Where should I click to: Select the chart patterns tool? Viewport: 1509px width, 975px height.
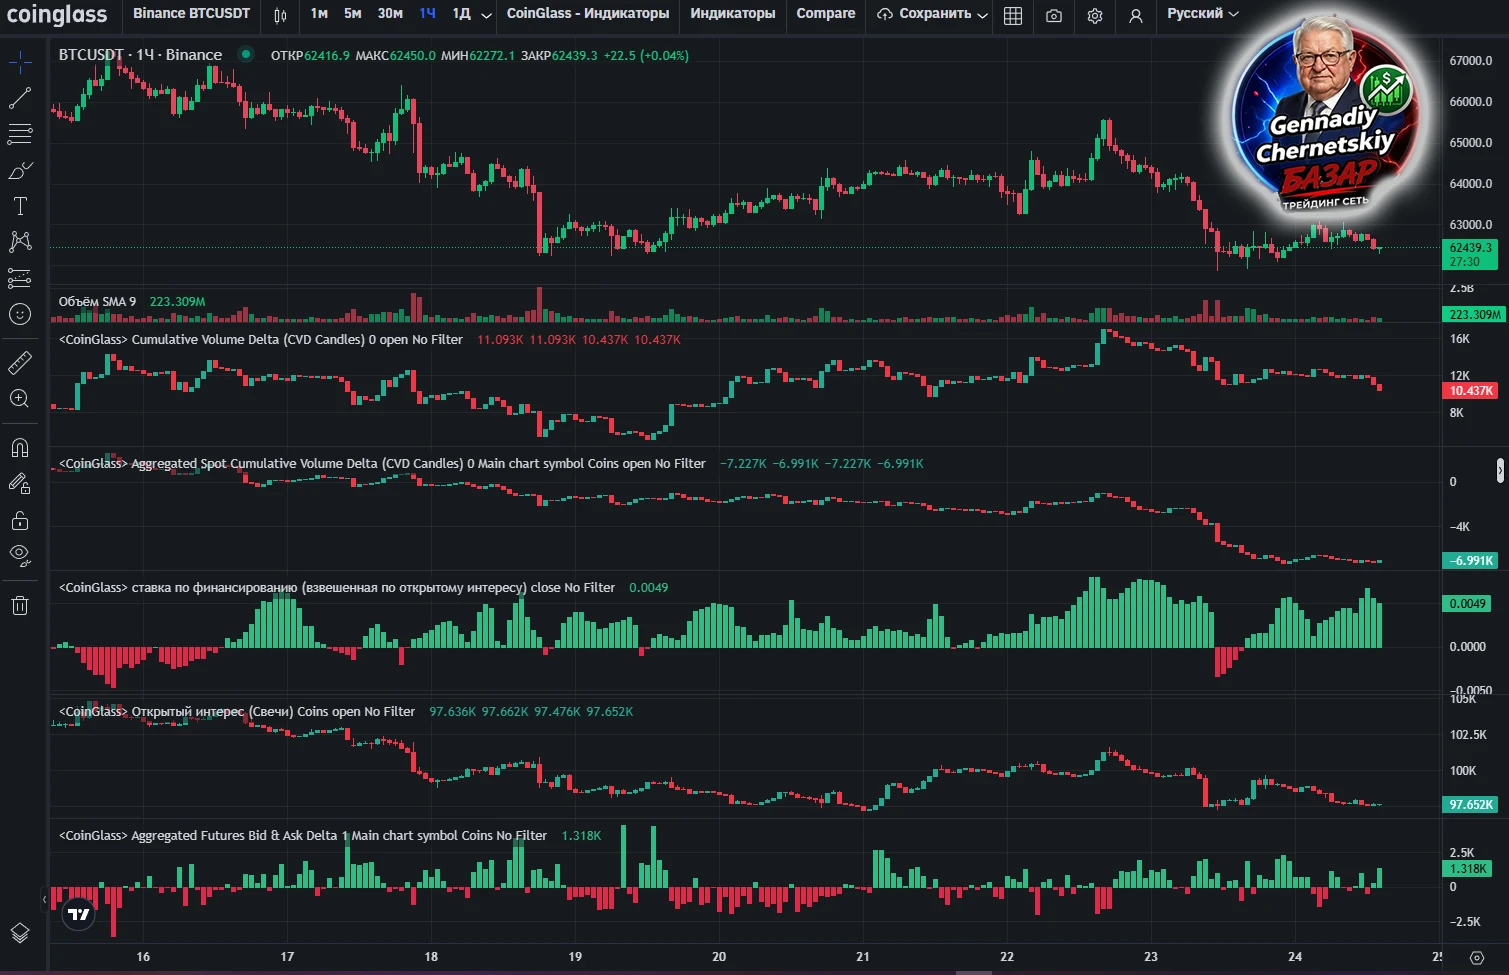point(20,242)
